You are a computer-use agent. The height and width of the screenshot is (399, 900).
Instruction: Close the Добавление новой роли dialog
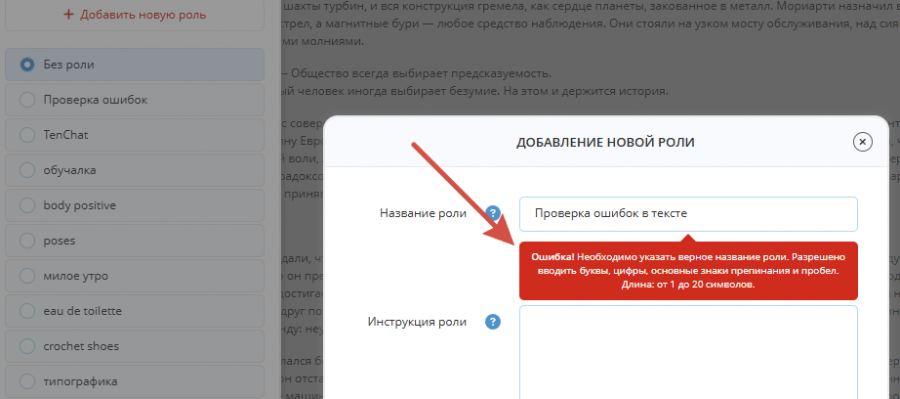(862, 142)
